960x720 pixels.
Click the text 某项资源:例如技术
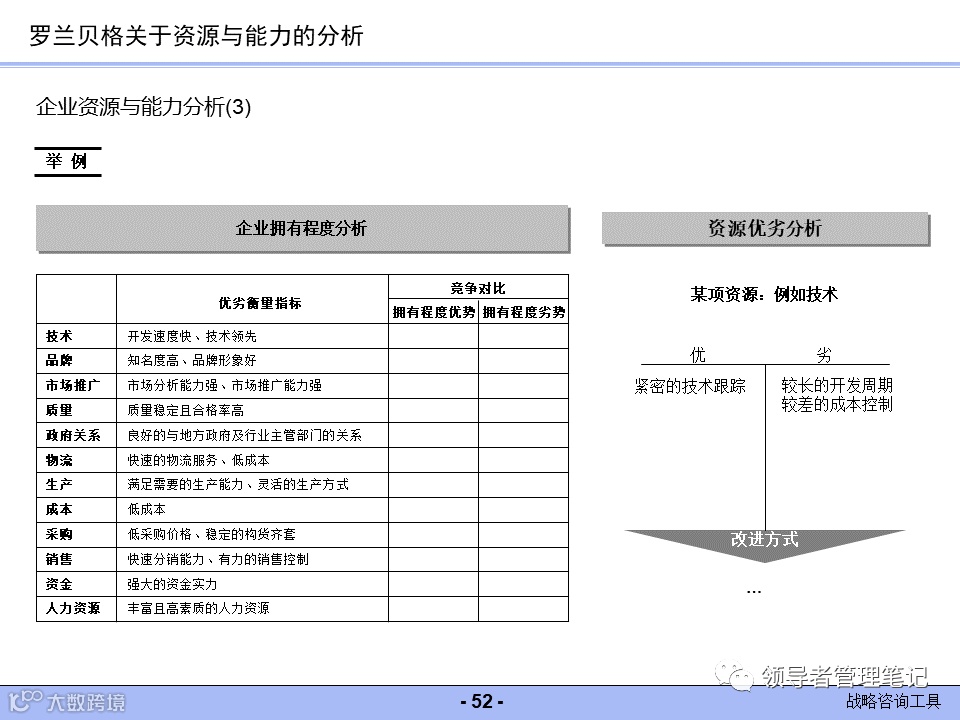pyautogui.click(x=764, y=294)
